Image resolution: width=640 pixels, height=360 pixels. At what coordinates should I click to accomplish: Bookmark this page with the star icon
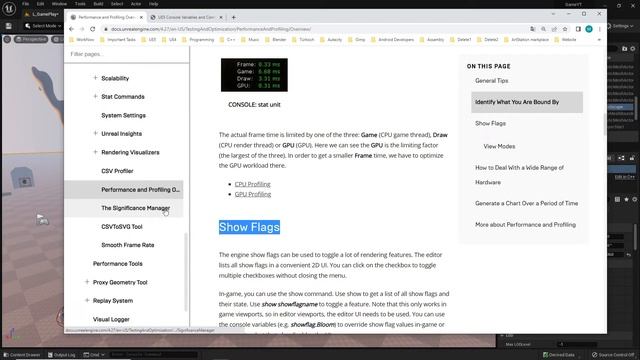pos(565,29)
